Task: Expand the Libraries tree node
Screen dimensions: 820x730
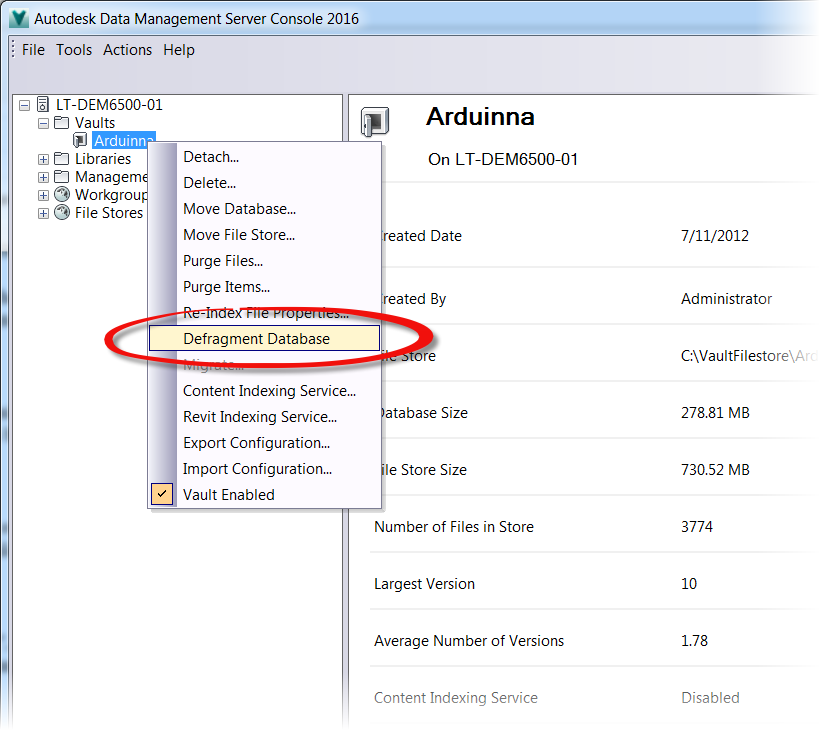Action: click(43, 159)
